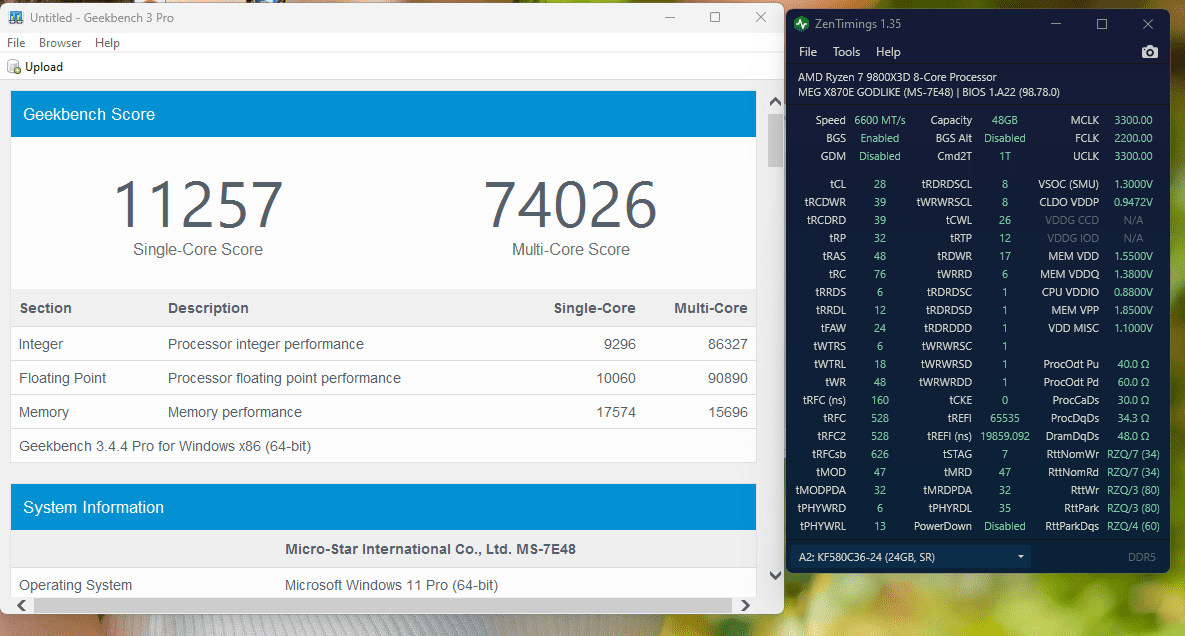This screenshot has width=1185, height=636.
Task: Click the Speed value 6600 MT/s
Action: point(880,120)
